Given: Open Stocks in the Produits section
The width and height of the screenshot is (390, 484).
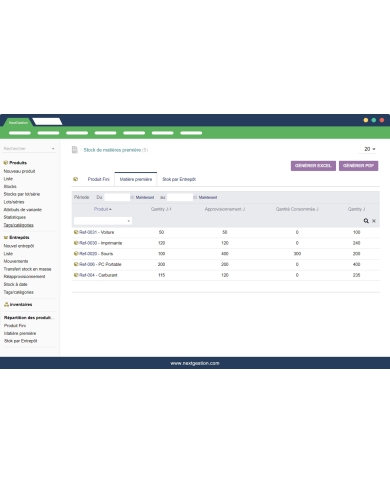Looking at the screenshot, I should [10, 186].
